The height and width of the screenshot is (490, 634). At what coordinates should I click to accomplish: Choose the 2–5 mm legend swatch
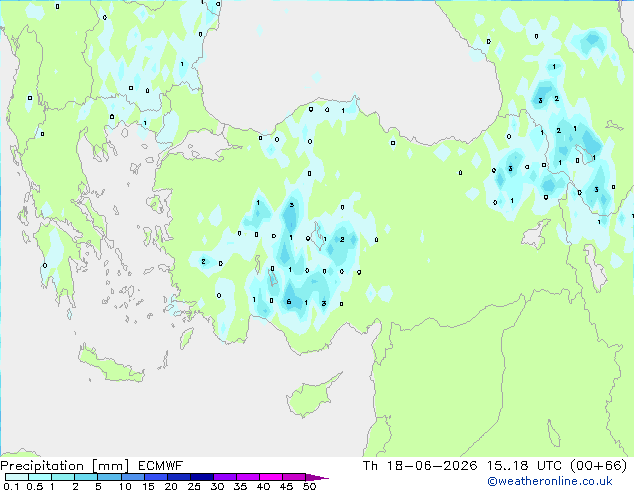[x=86, y=477]
